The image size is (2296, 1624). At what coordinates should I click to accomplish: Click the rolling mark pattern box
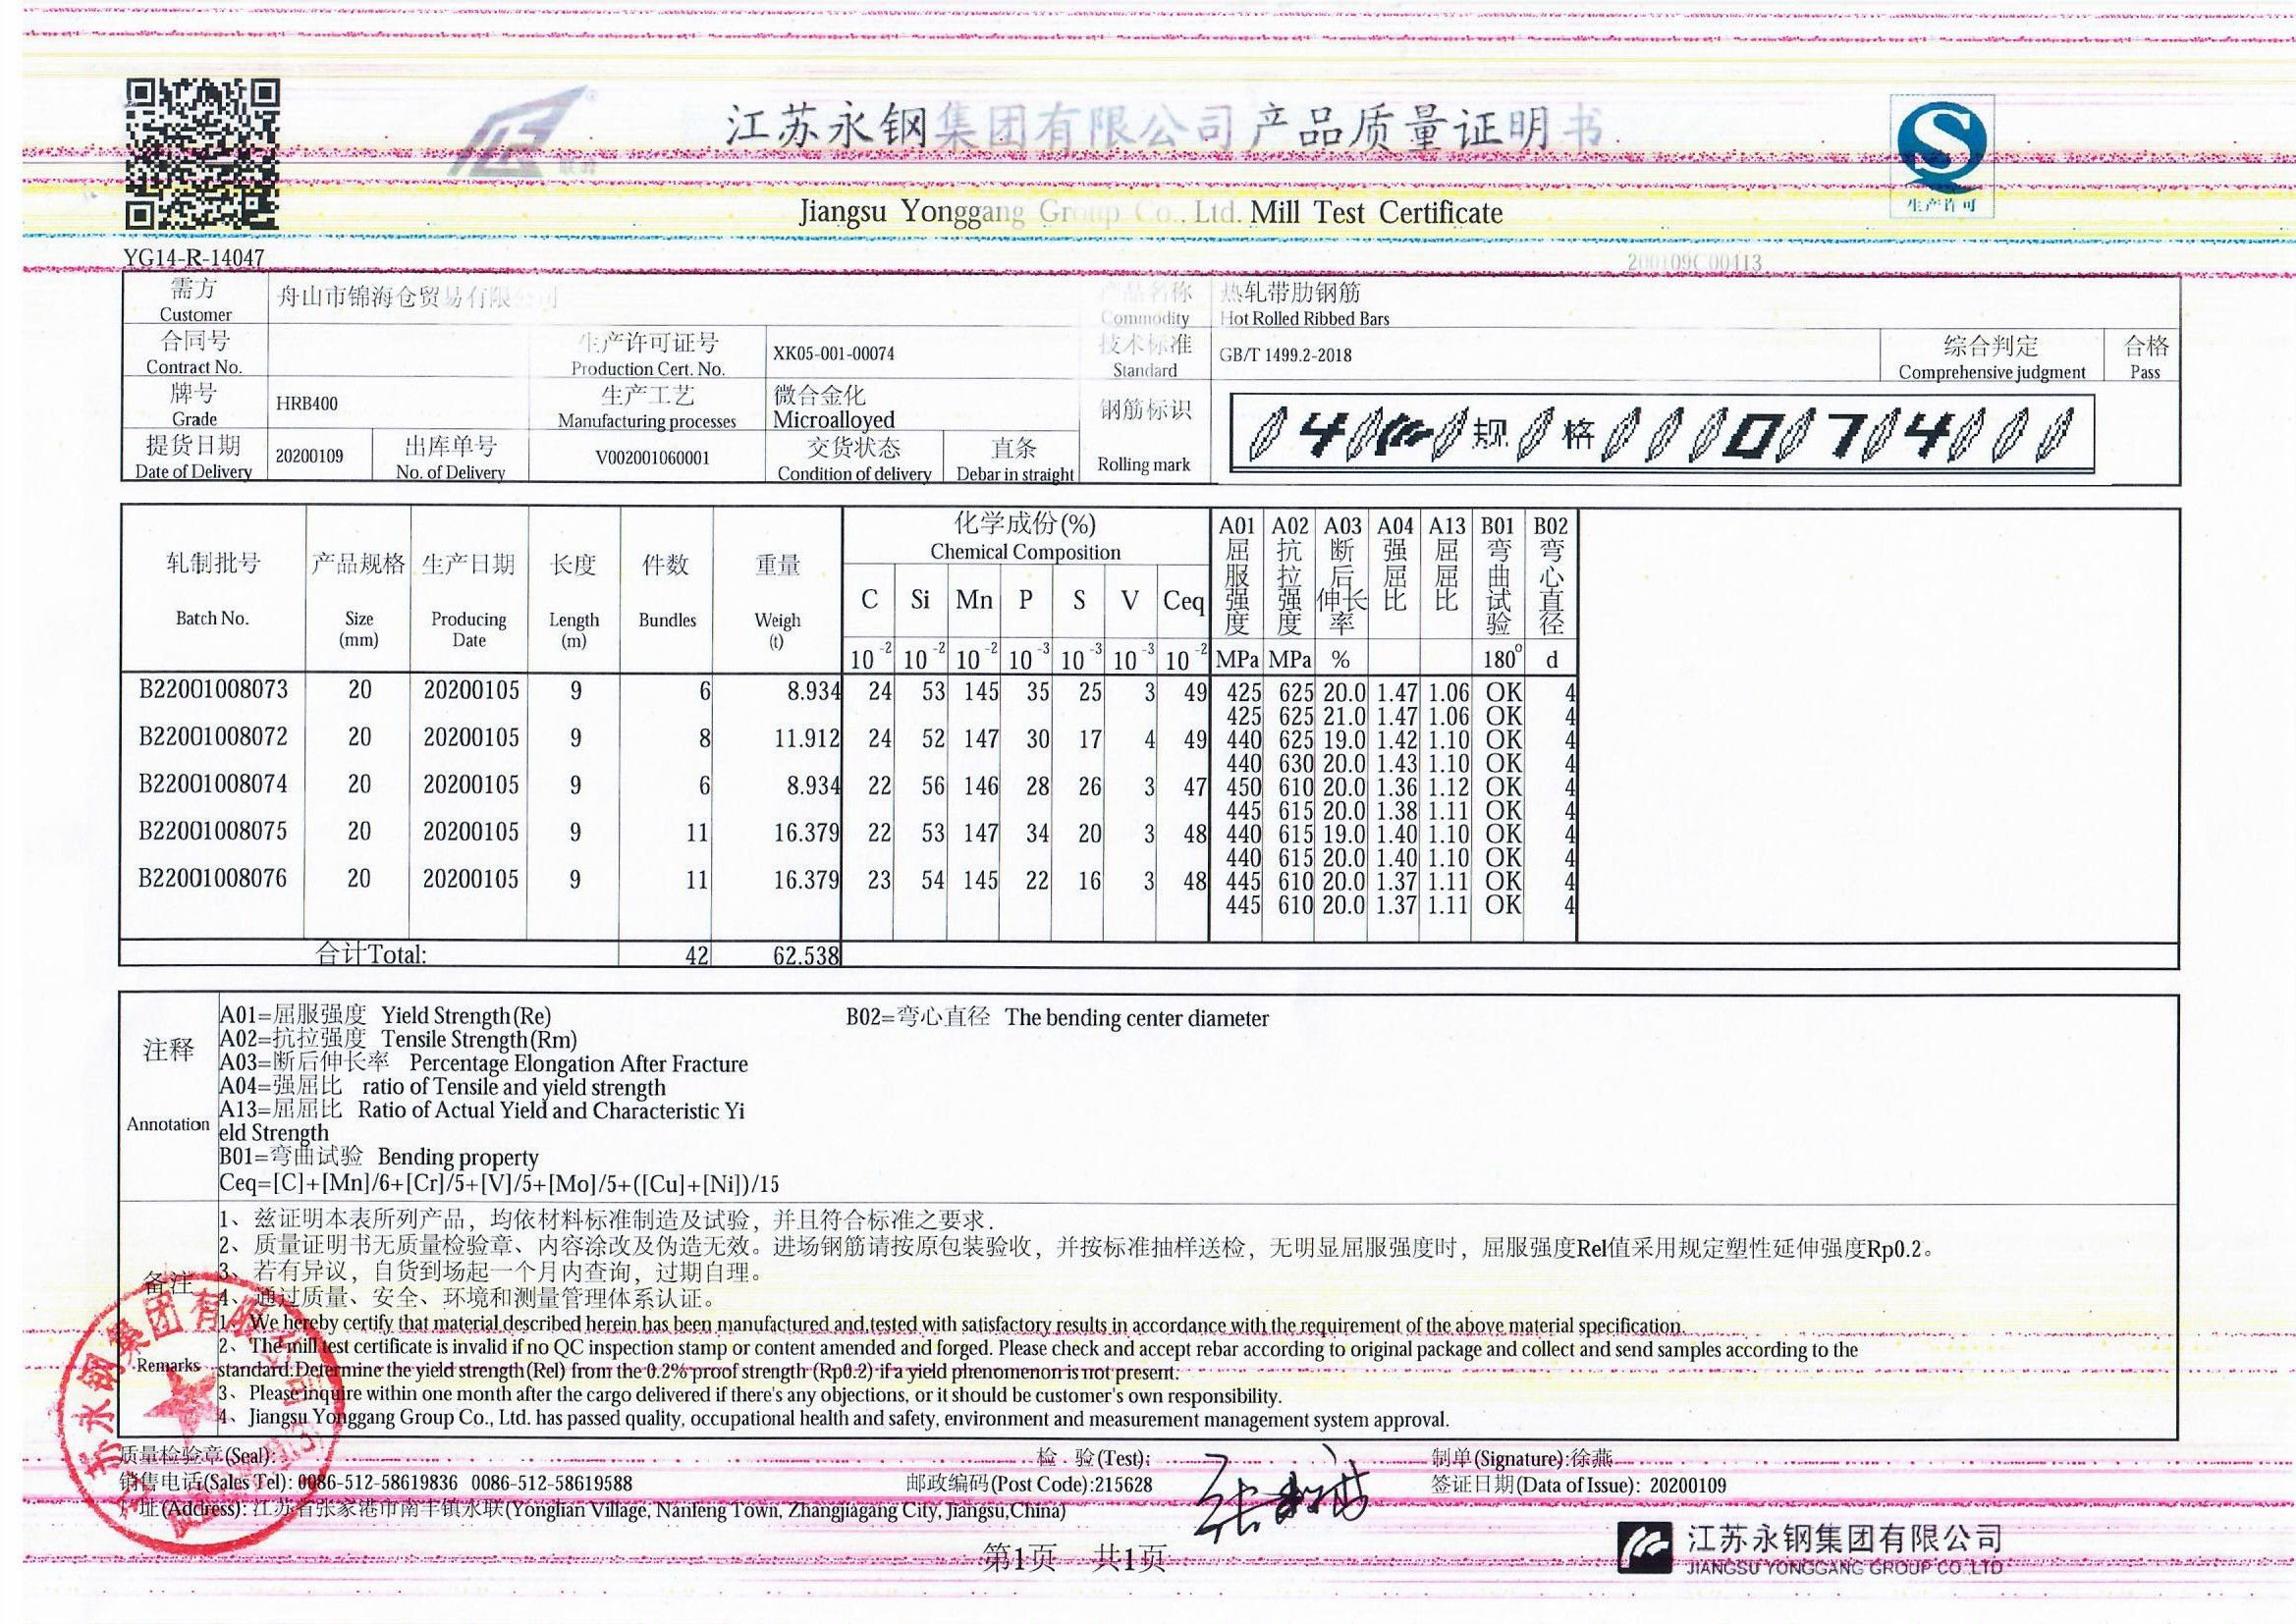pos(1661,432)
